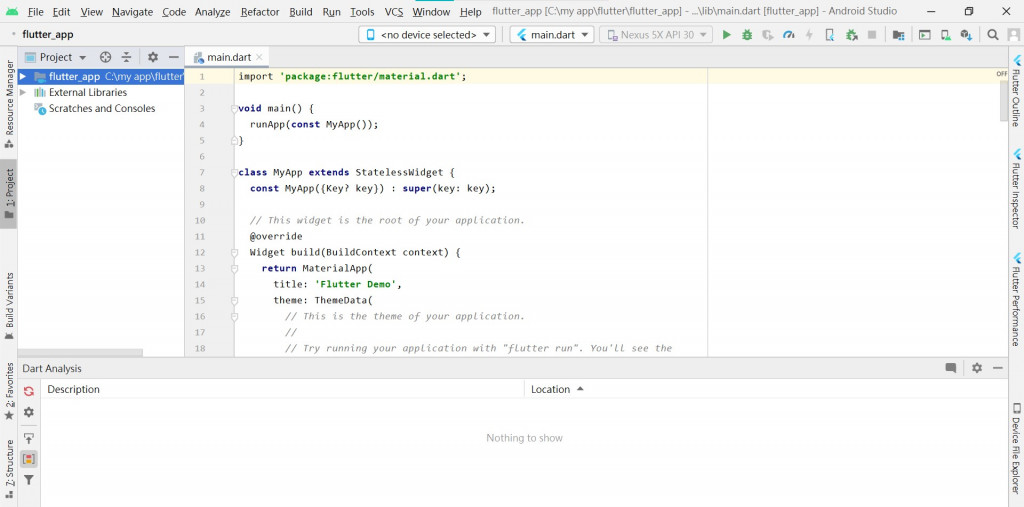
Task: Open the Profiler gauge icon
Action: tap(789, 35)
